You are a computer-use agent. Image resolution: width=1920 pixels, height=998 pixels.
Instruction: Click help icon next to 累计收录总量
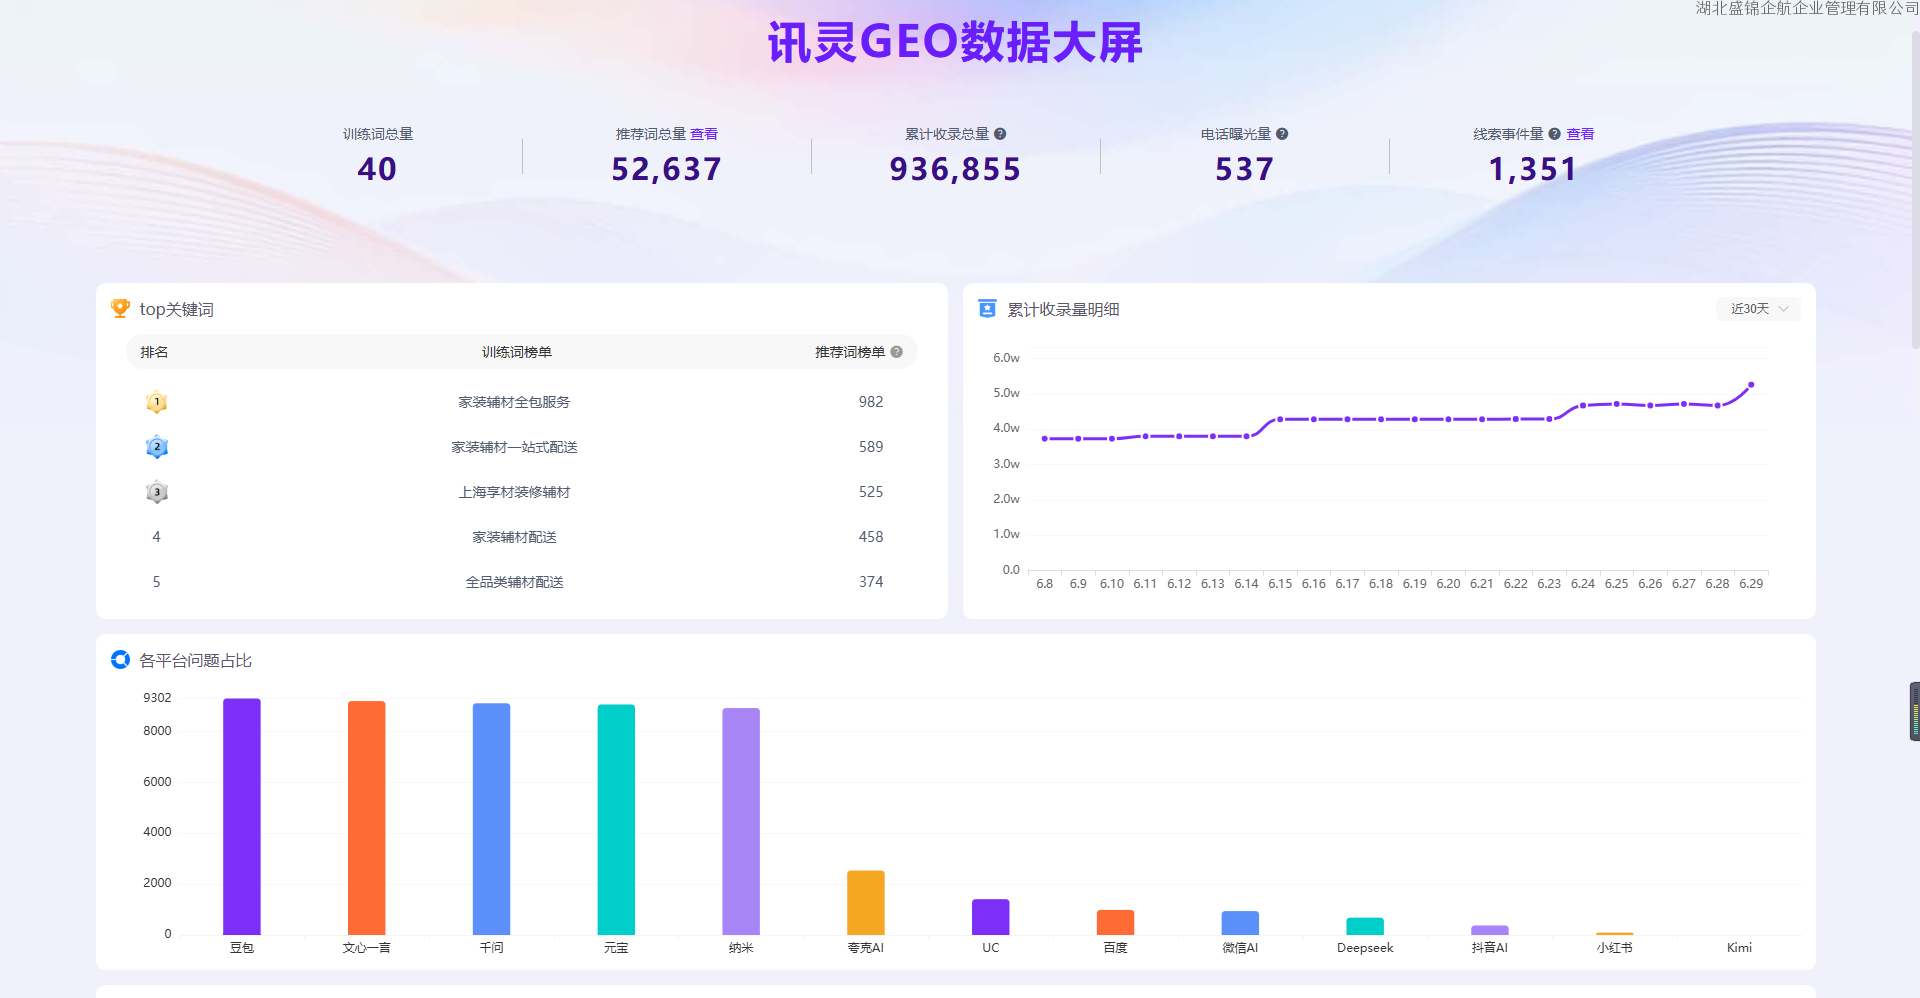(x=1000, y=134)
